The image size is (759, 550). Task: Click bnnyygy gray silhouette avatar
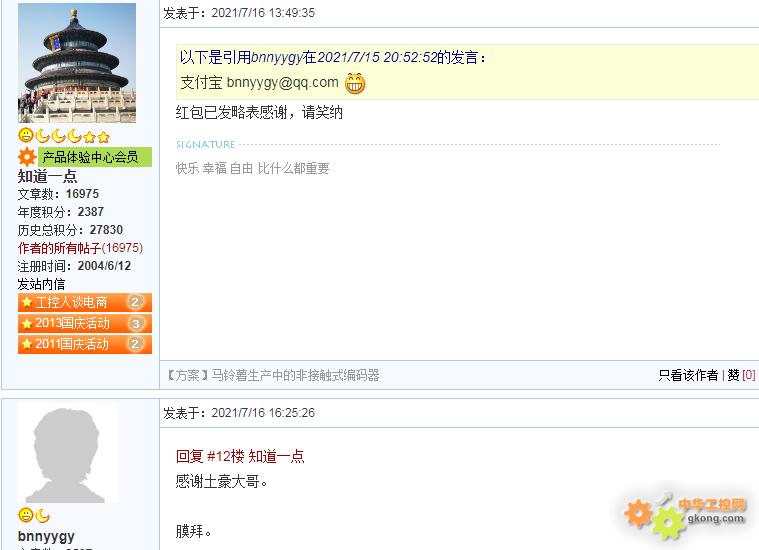pos(68,453)
